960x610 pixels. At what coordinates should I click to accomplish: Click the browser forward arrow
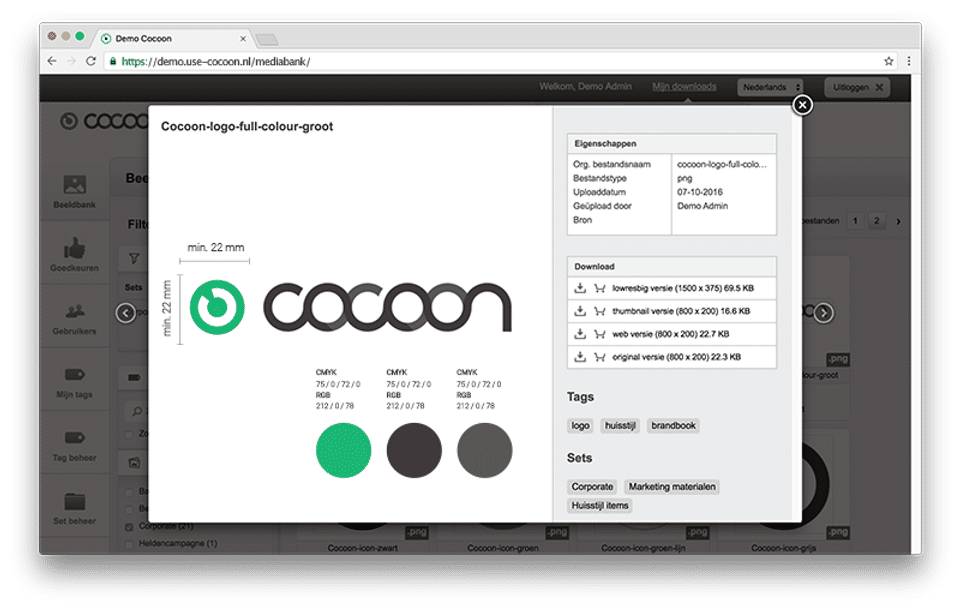71,61
